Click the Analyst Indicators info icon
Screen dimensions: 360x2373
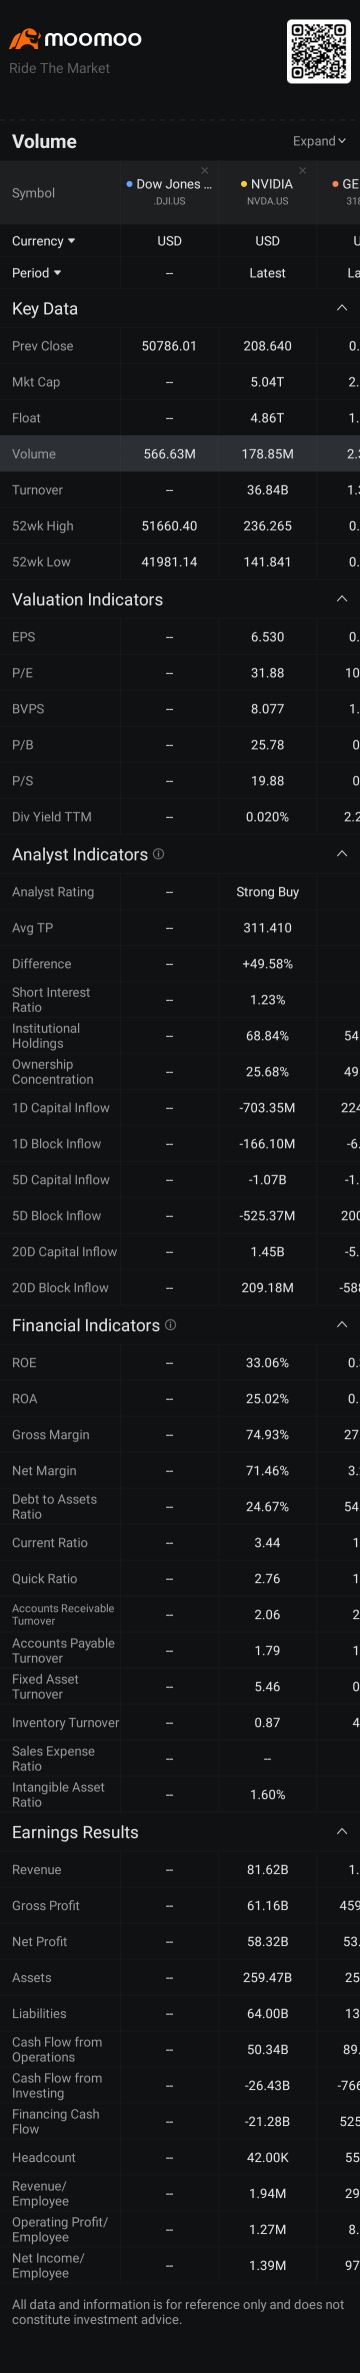(x=159, y=854)
